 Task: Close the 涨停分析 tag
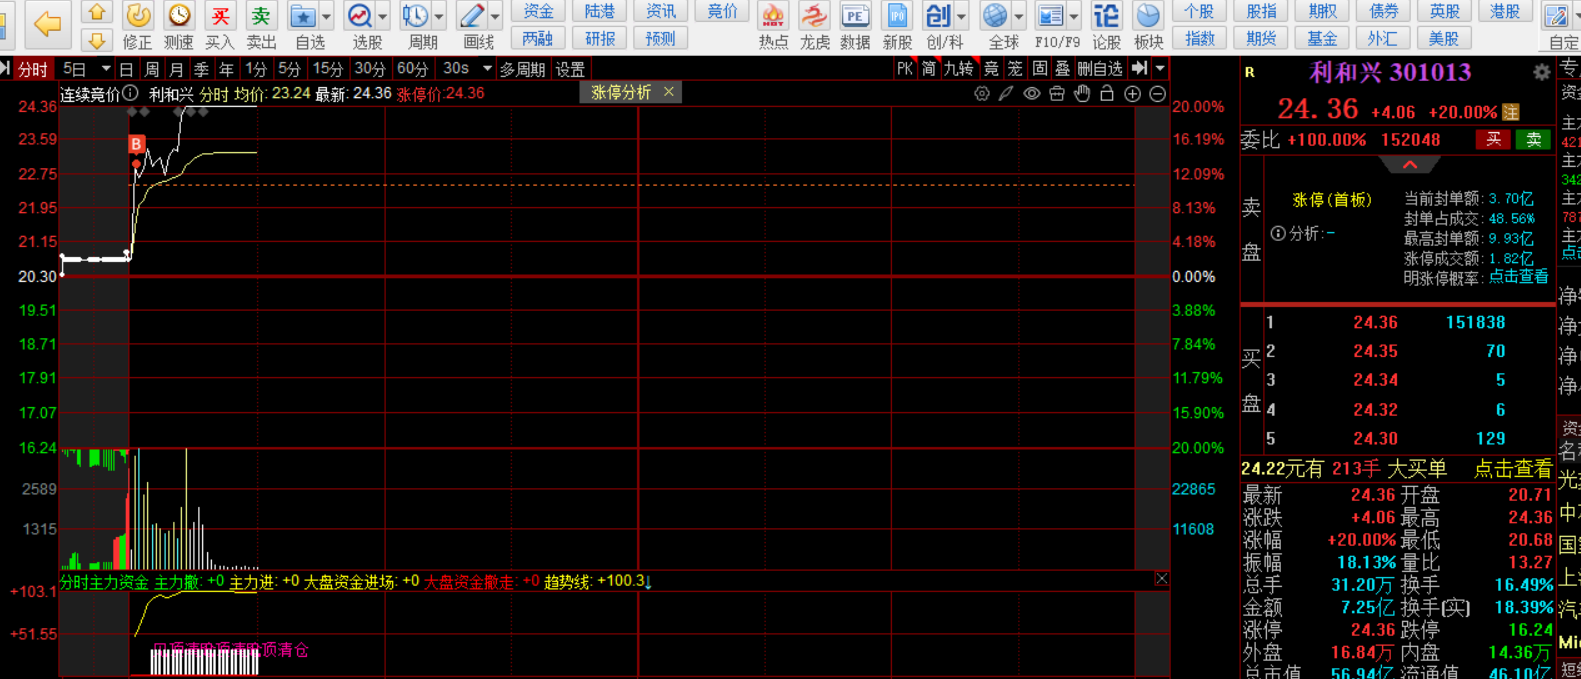[x=669, y=92]
